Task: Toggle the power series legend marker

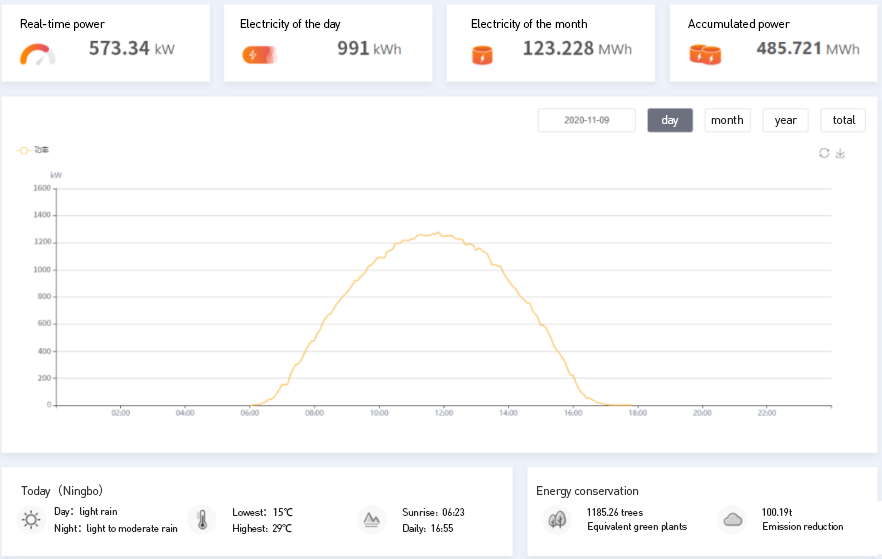Action: click(x=23, y=150)
